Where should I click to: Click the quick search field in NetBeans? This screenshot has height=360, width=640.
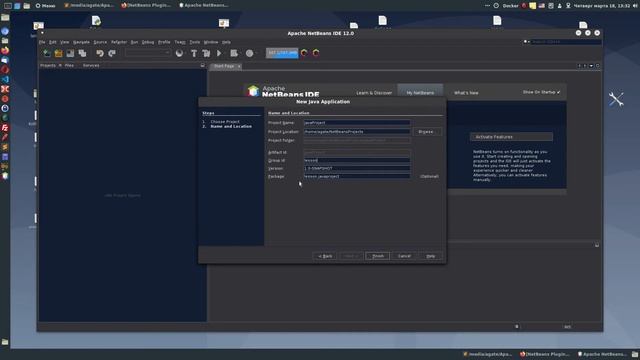(565, 42)
